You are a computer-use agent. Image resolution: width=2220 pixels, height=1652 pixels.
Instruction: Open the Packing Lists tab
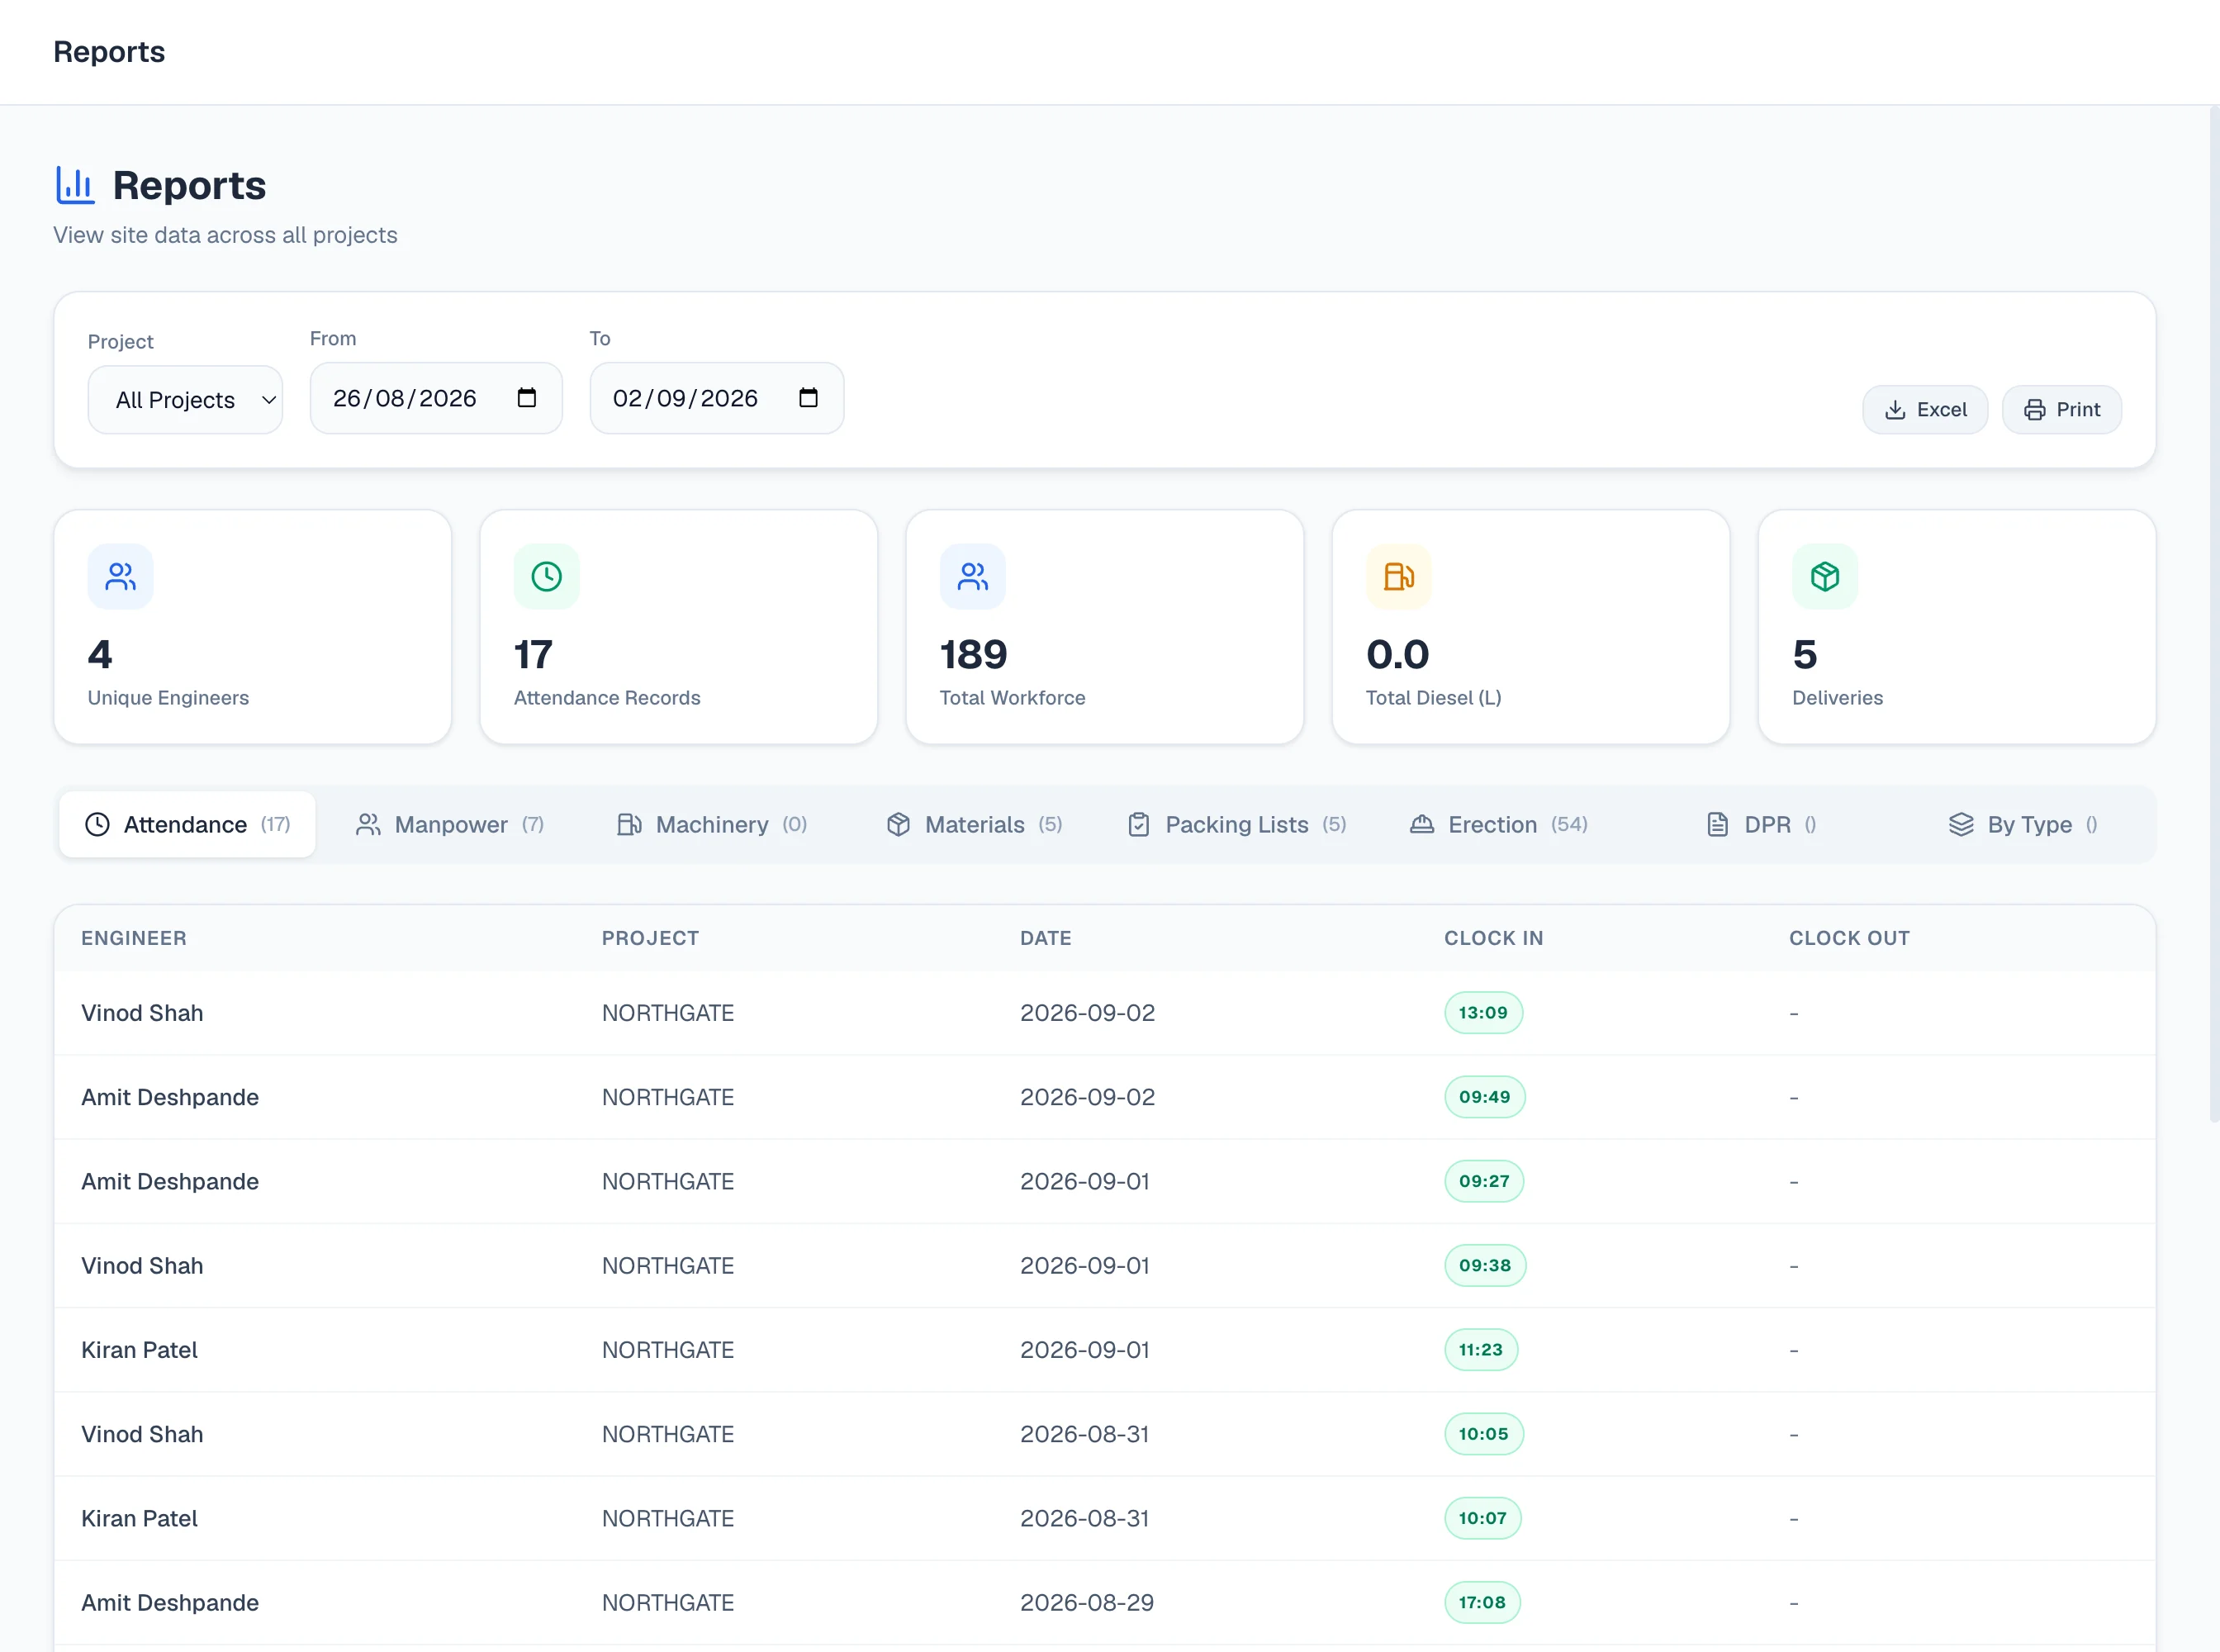pyautogui.click(x=1236, y=825)
